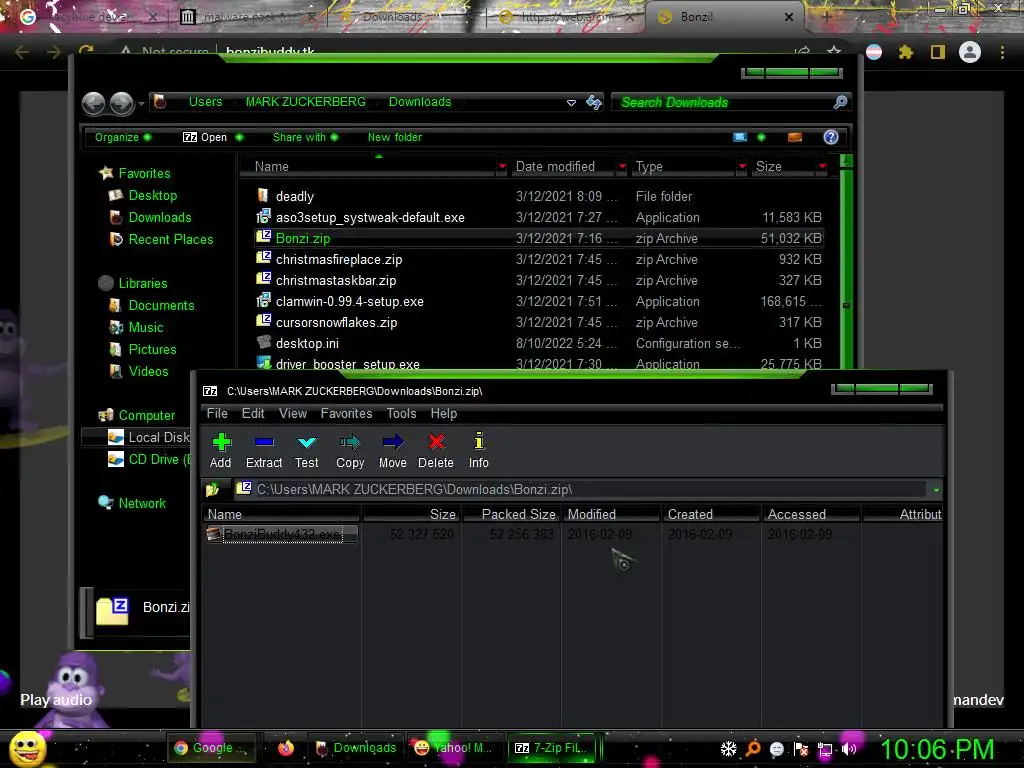Switch to Google Chrome taskbar button
This screenshot has width=1024, height=768.
(x=210, y=748)
